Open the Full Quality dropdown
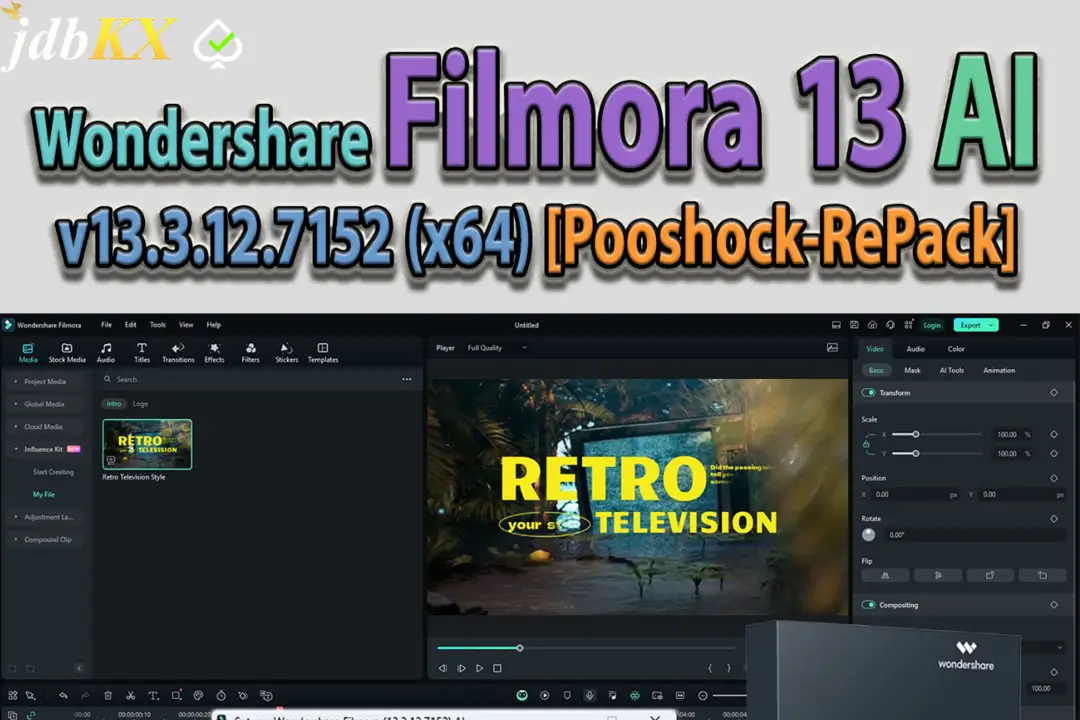Viewport: 1080px width, 720px height. pyautogui.click(x=497, y=348)
